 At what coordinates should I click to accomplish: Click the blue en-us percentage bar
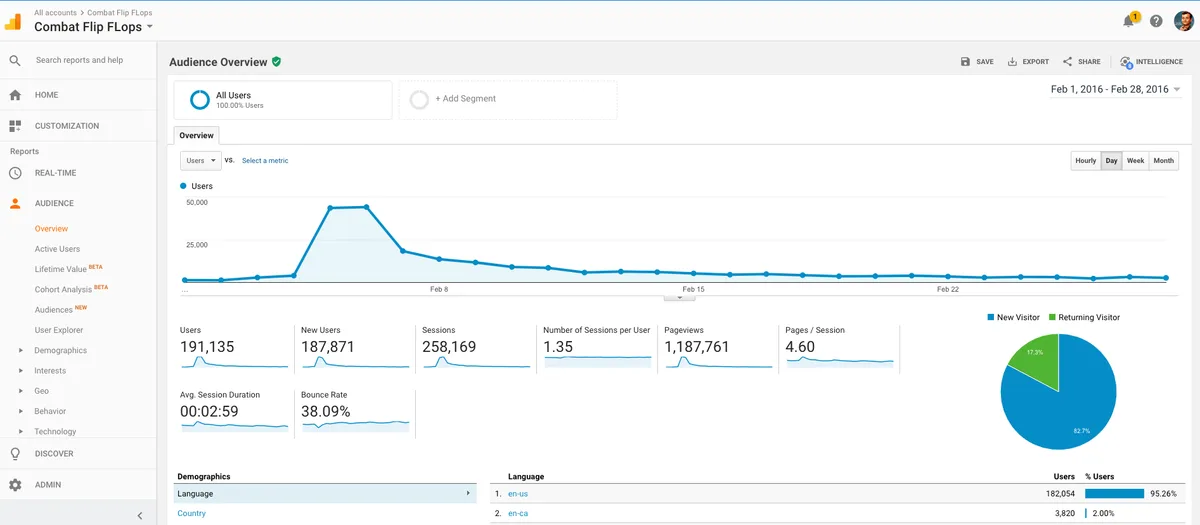click(x=1114, y=494)
